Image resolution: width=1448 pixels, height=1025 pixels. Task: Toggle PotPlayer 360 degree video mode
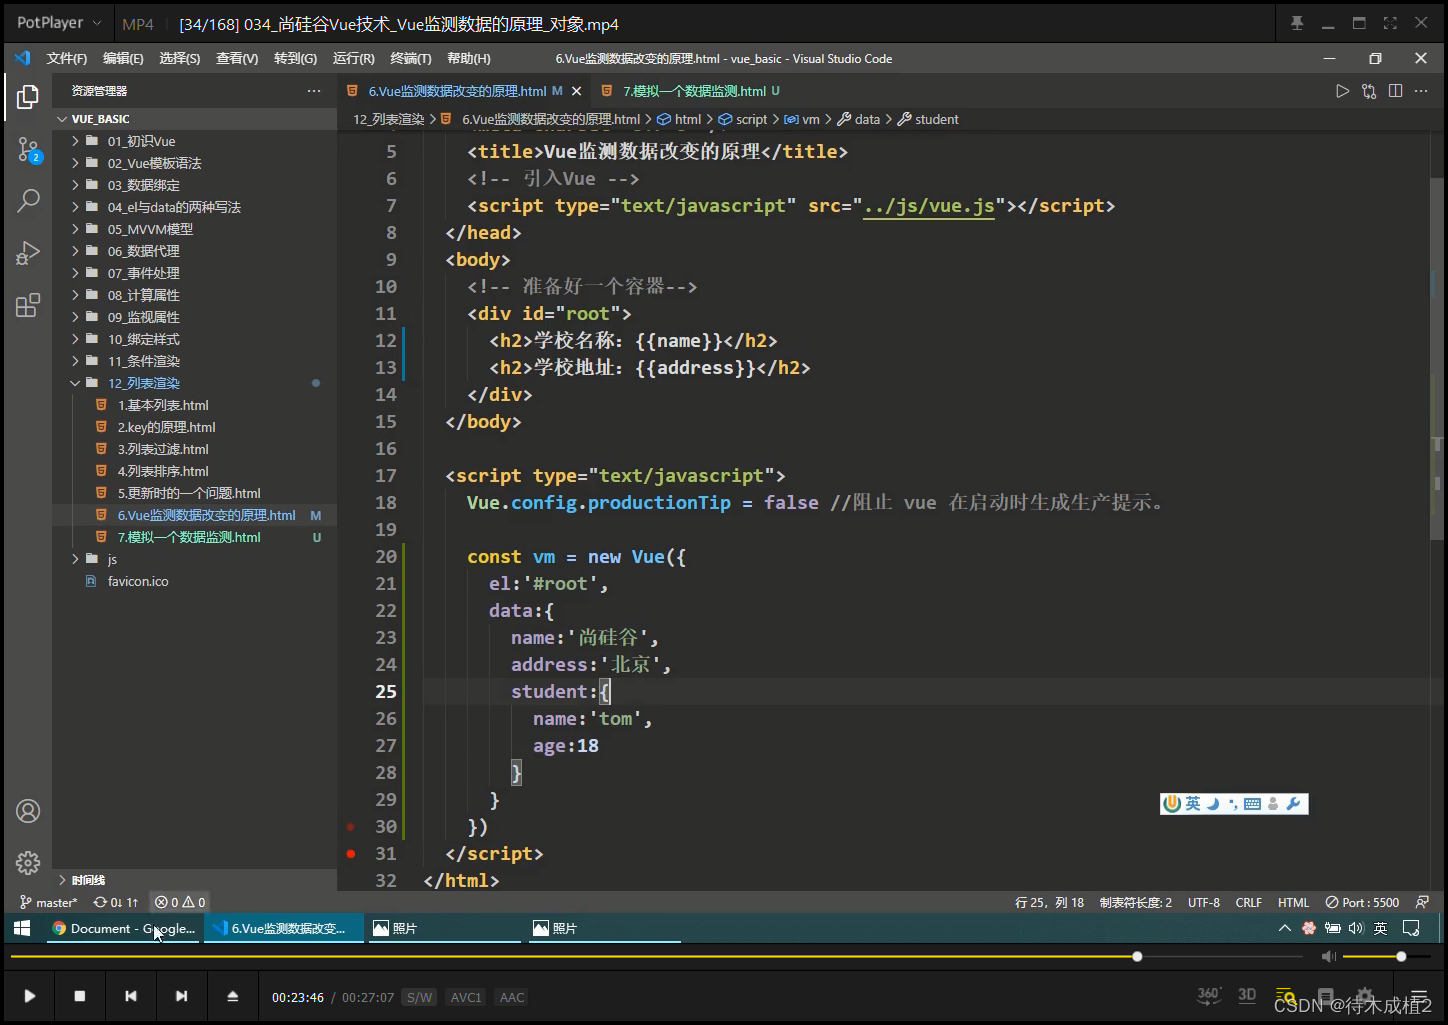tap(1209, 995)
